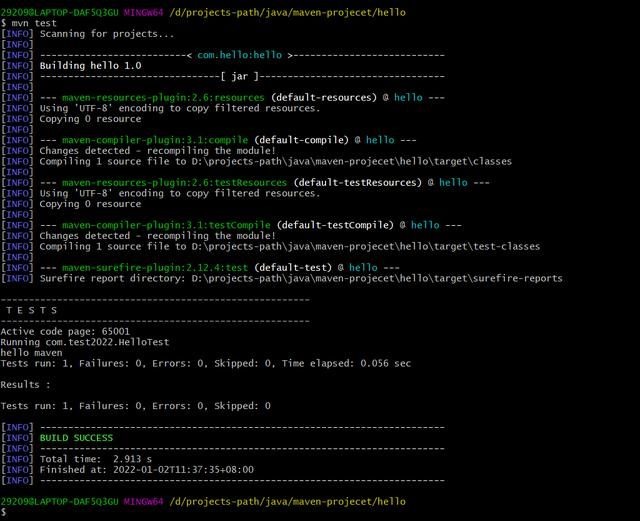Screen dimensions: 640x521
Task: Click the empty prompt at the bottom
Action: pos(4,512)
